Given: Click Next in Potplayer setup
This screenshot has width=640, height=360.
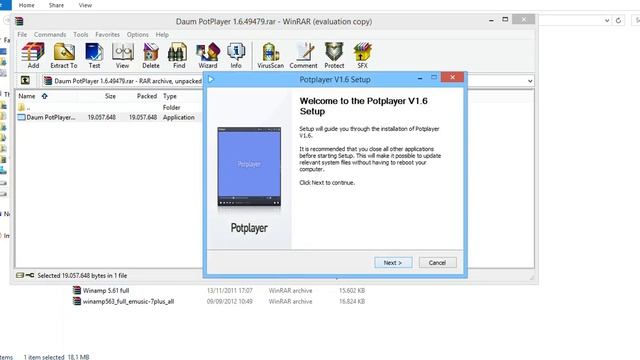Looking at the screenshot, I should (393, 262).
